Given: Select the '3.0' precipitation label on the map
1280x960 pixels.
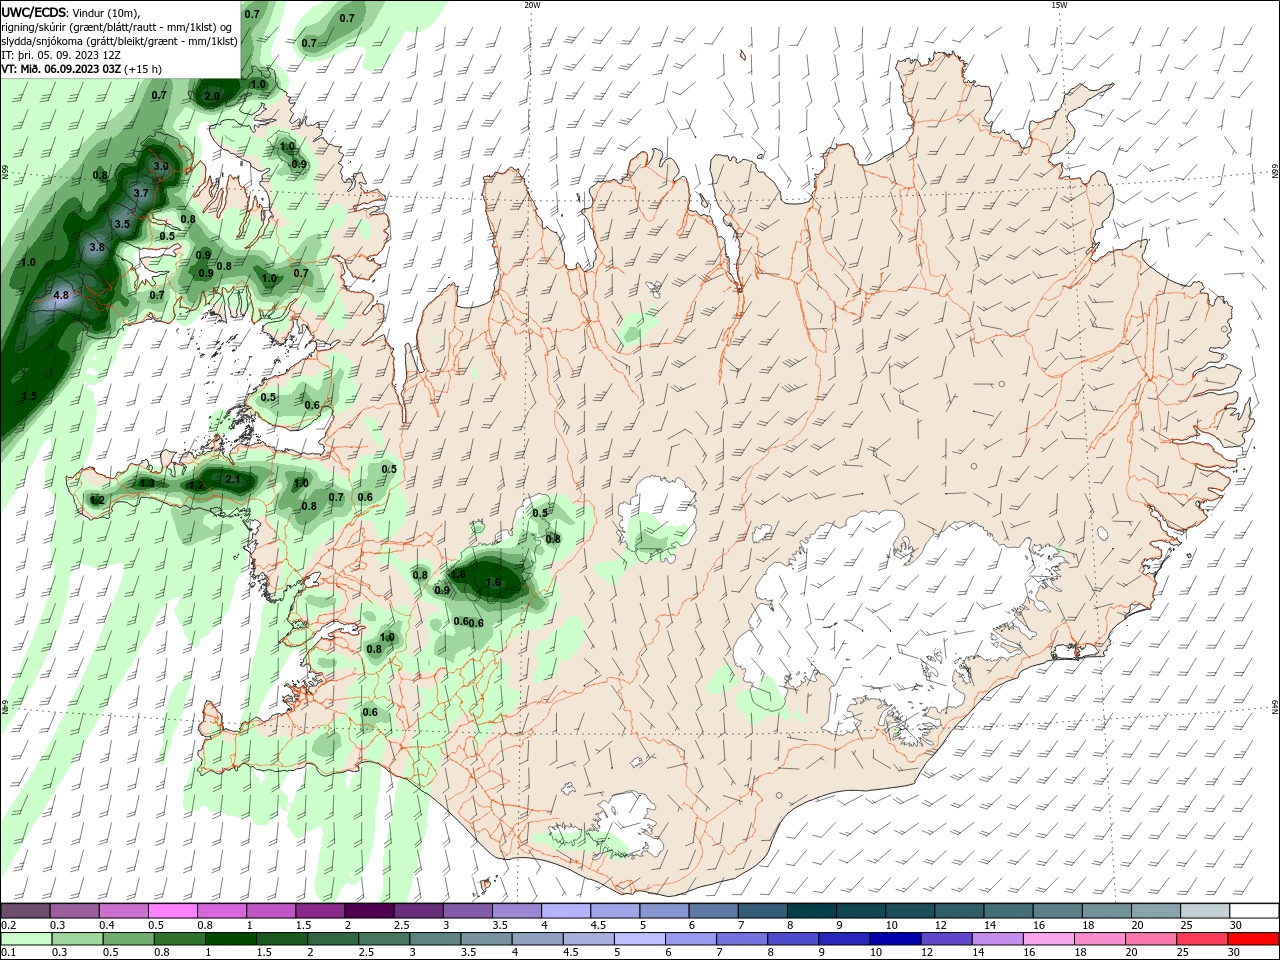Looking at the screenshot, I should 160,166.
